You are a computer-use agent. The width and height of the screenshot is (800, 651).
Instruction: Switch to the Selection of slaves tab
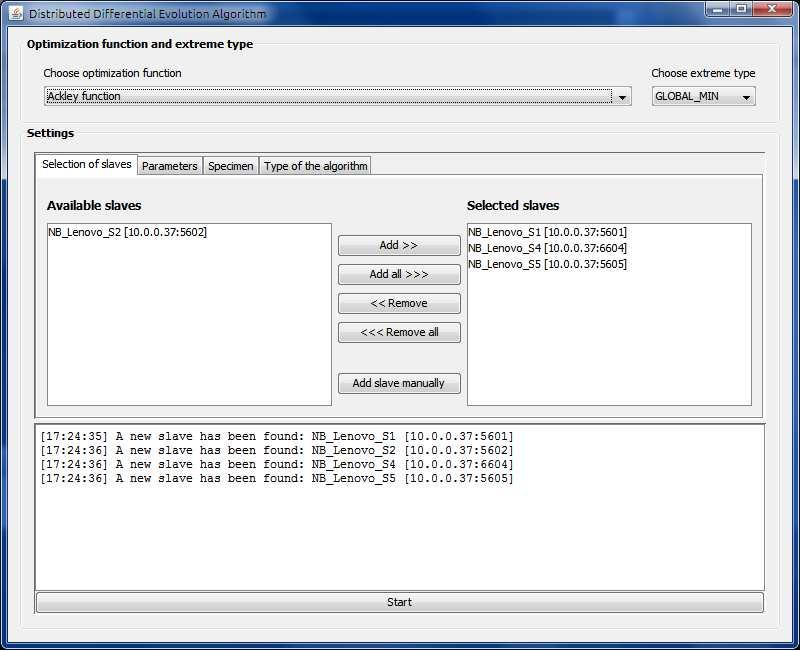coord(87,164)
